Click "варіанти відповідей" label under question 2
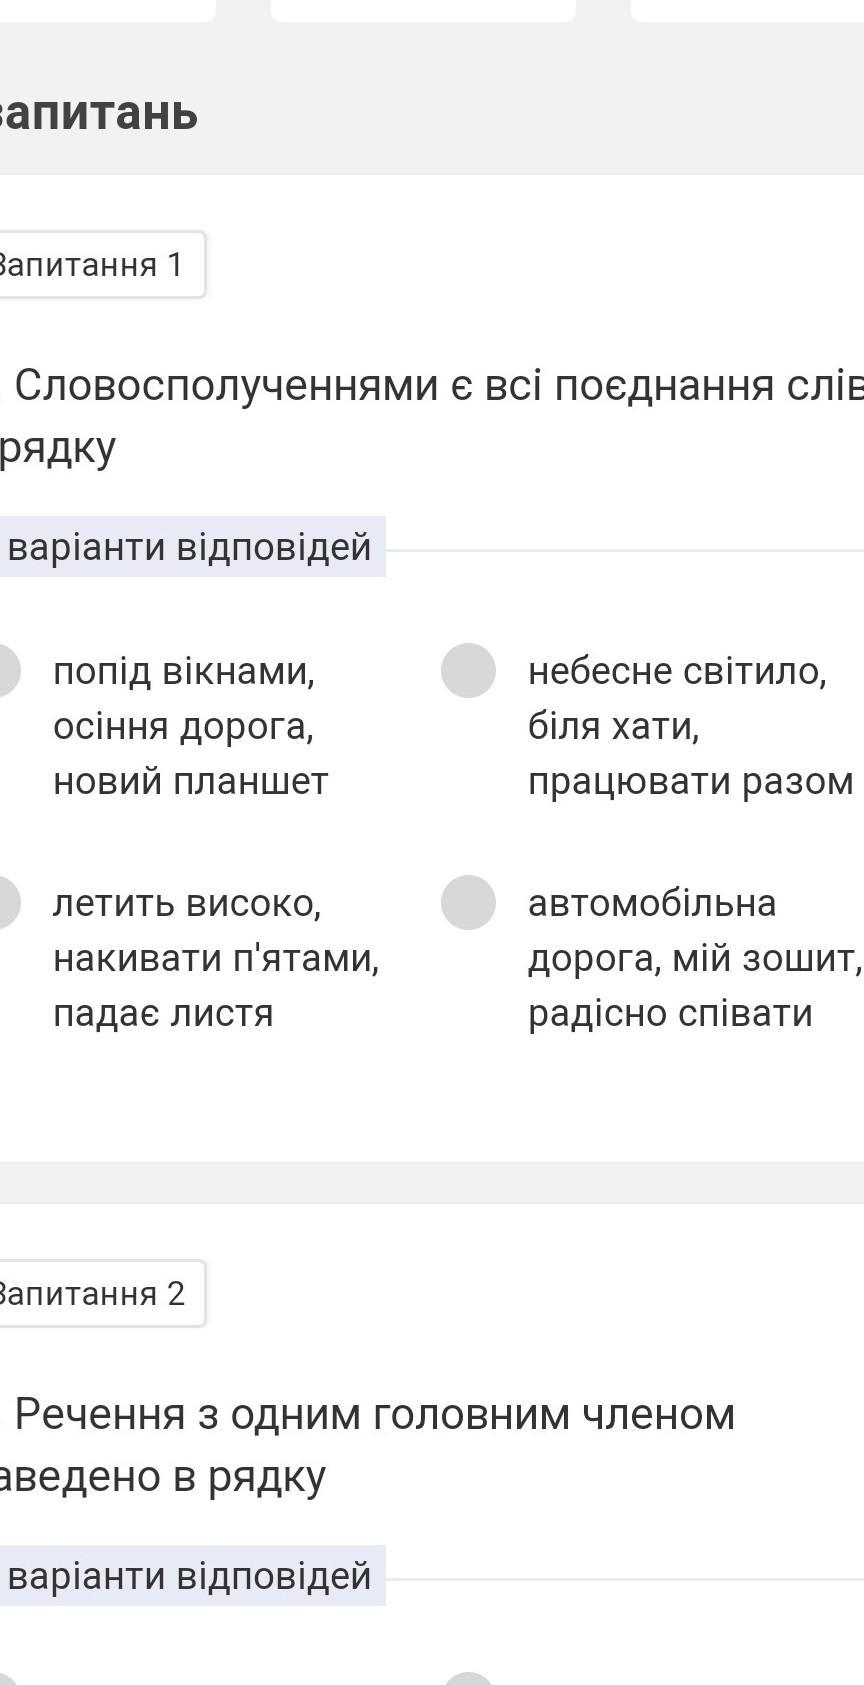The image size is (864, 1685). (x=190, y=1576)
